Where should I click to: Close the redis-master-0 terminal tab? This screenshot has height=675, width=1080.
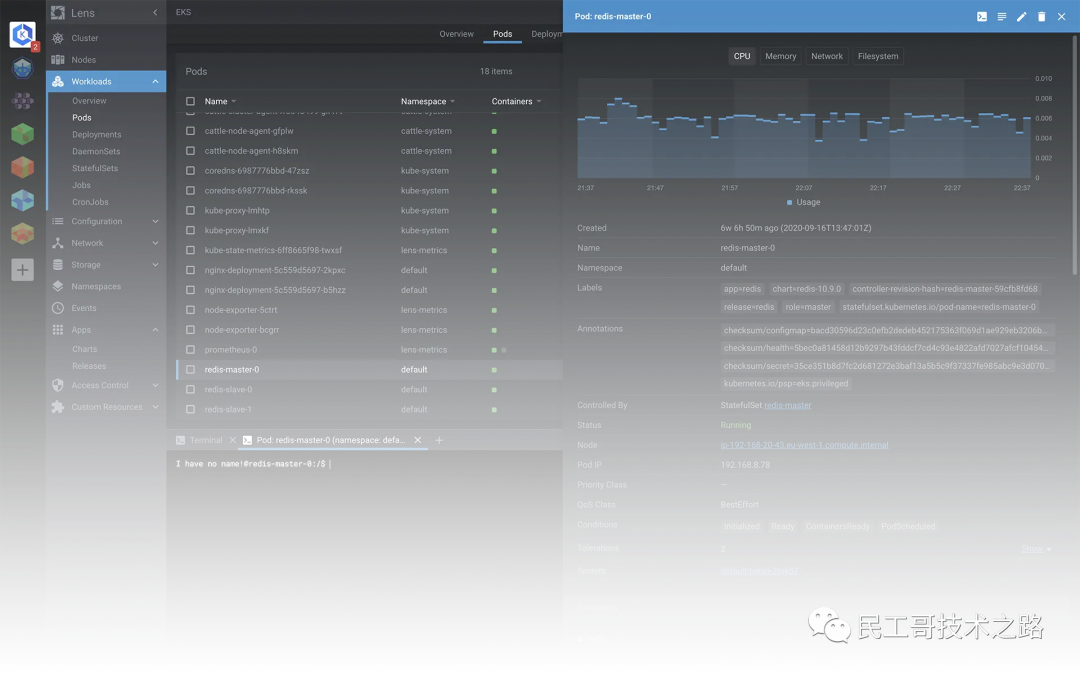(x=418, y=440)
